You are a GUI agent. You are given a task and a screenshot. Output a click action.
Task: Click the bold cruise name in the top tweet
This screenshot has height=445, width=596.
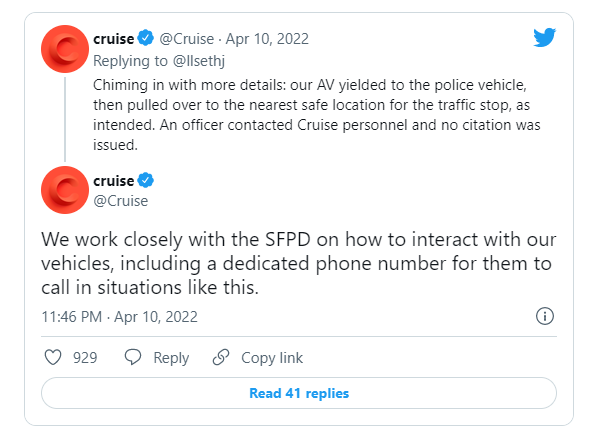(114, 39)
